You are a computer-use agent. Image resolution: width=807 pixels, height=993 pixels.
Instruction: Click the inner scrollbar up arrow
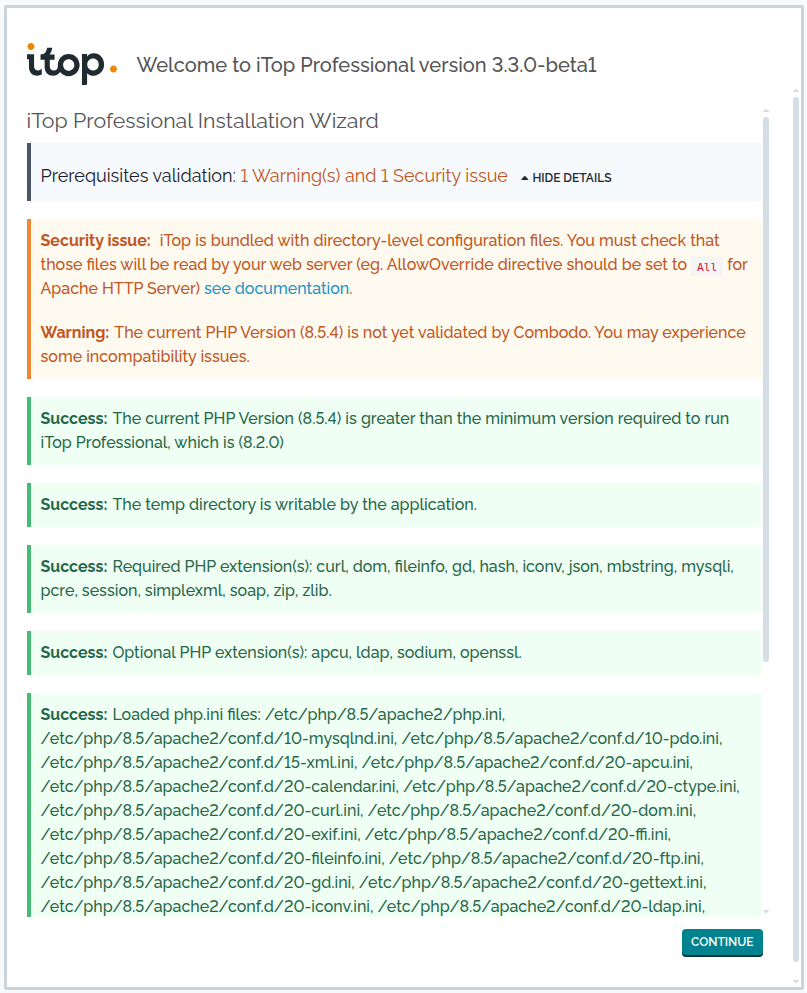[766, 111]
